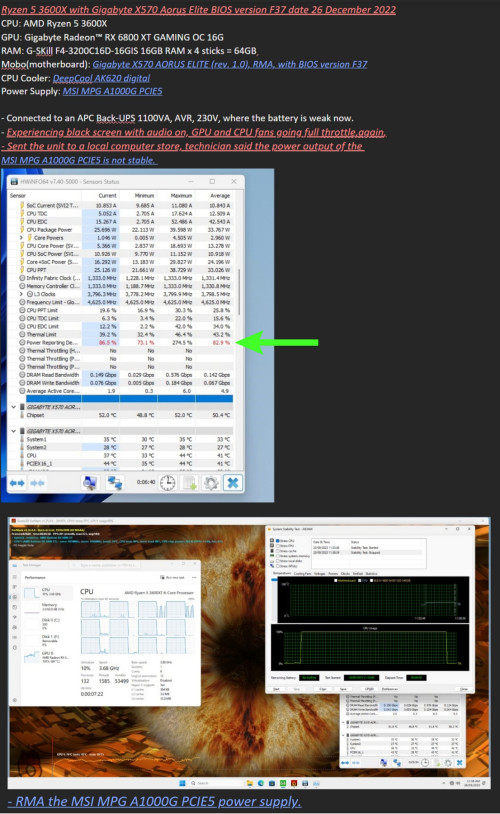Open the DeepCool AK620 digital link
The width and height of the screenshot is (500, 814).
(101, 78)
